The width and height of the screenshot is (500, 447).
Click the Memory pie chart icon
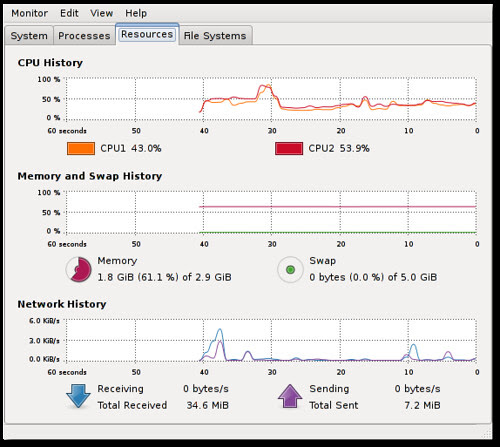pos(79,269)
